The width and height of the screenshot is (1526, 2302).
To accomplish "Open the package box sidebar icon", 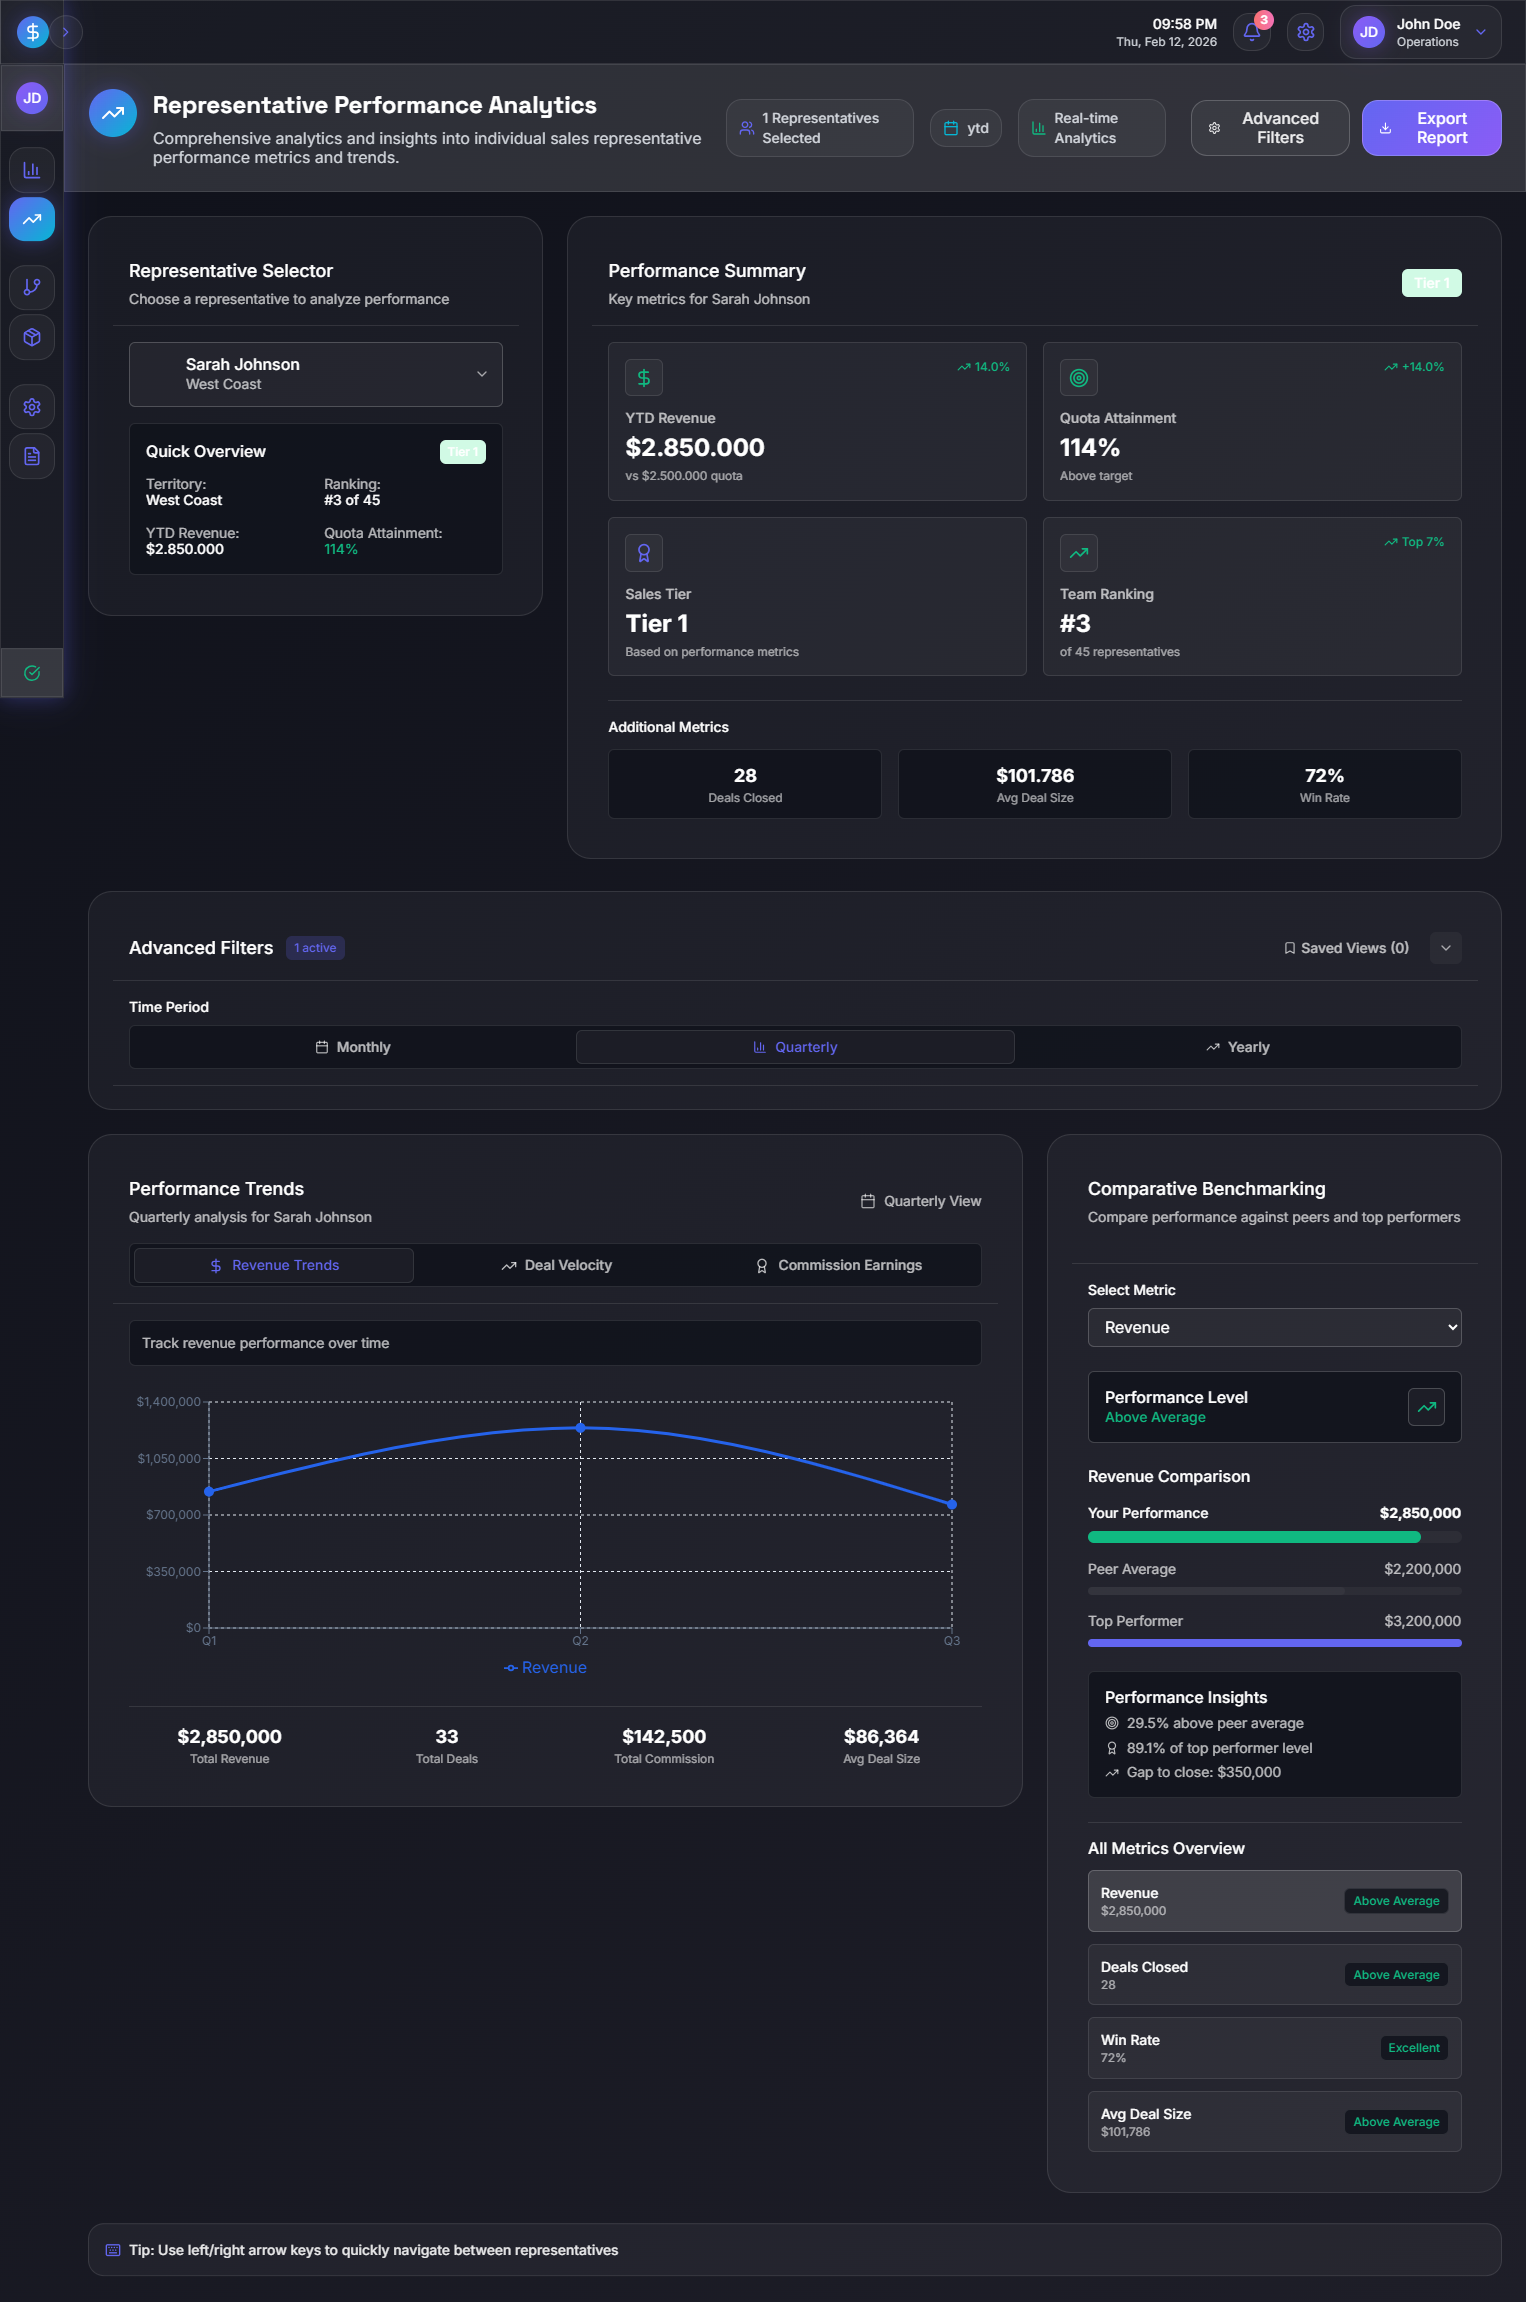I will tap(32, 337).
